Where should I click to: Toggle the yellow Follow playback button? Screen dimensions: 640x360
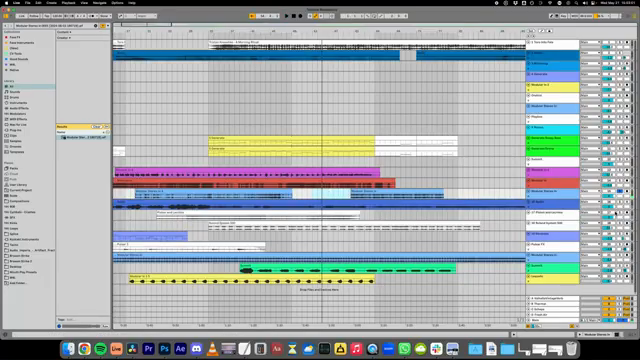point(252,16)
